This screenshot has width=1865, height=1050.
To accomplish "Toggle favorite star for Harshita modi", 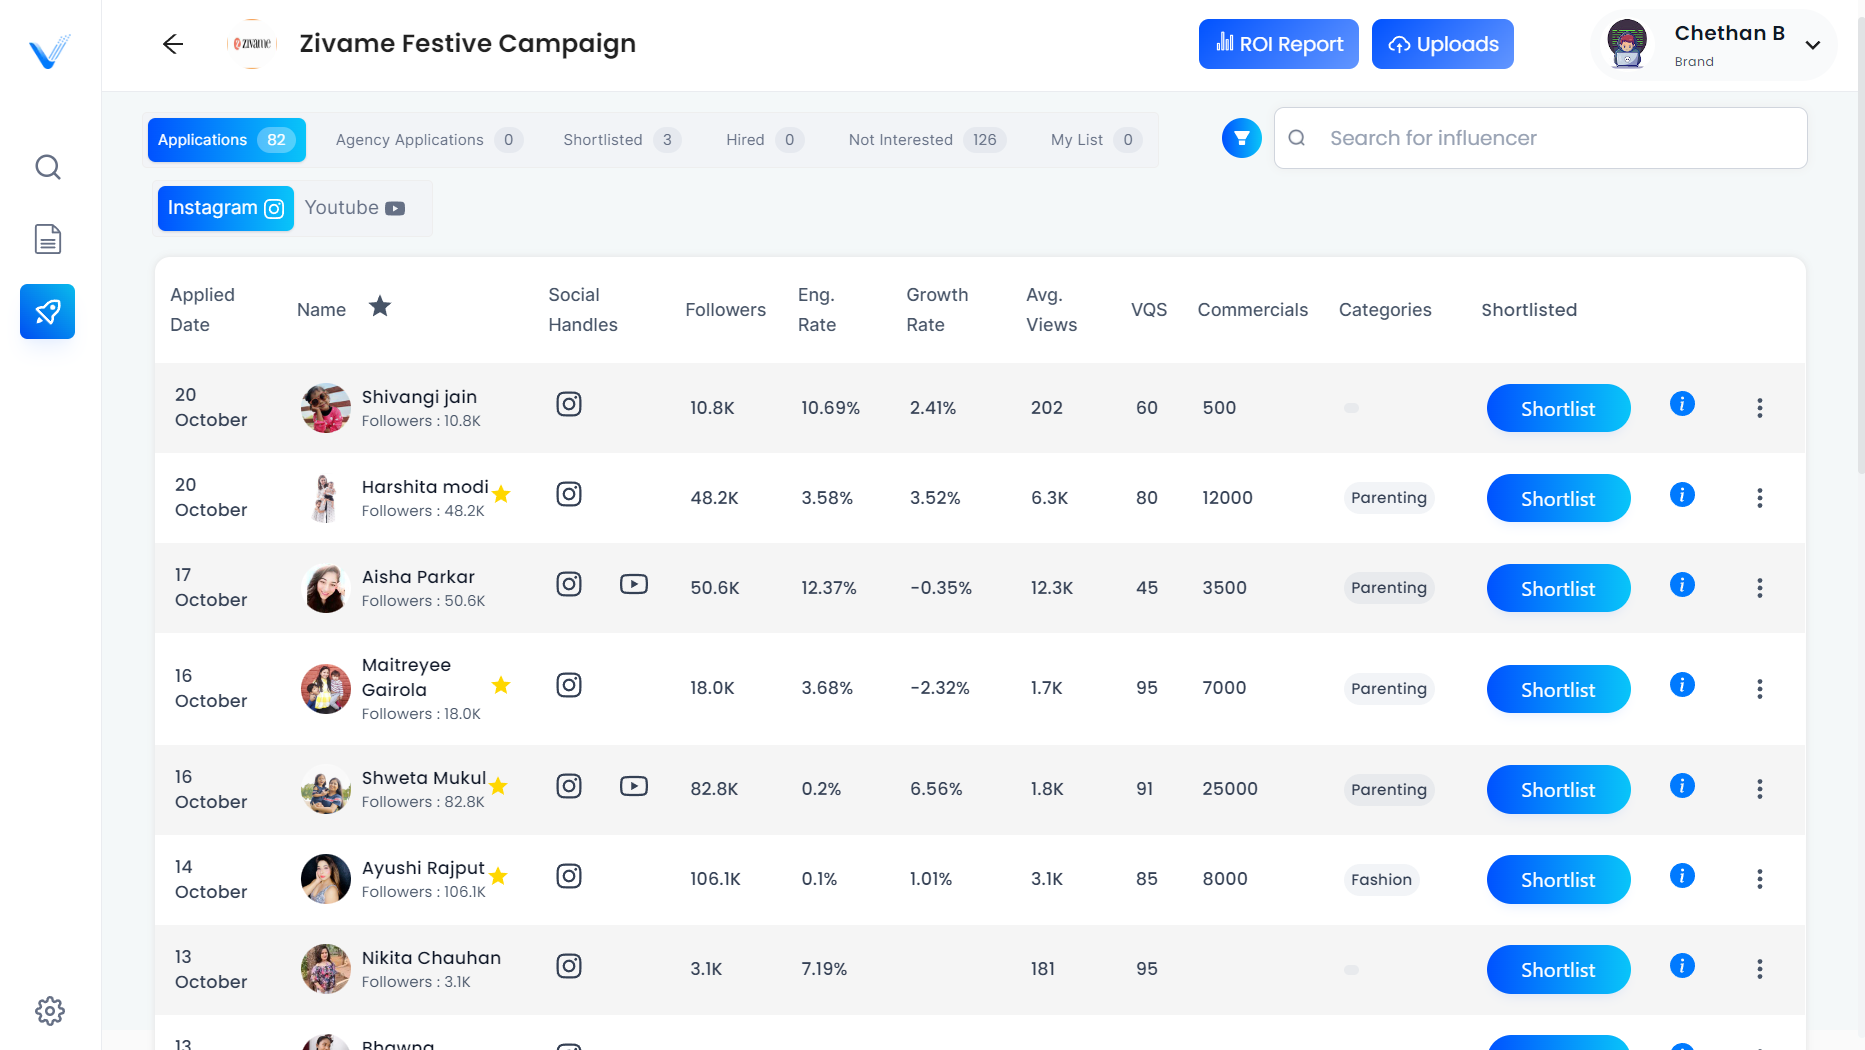I will click(x=502, y=494).
